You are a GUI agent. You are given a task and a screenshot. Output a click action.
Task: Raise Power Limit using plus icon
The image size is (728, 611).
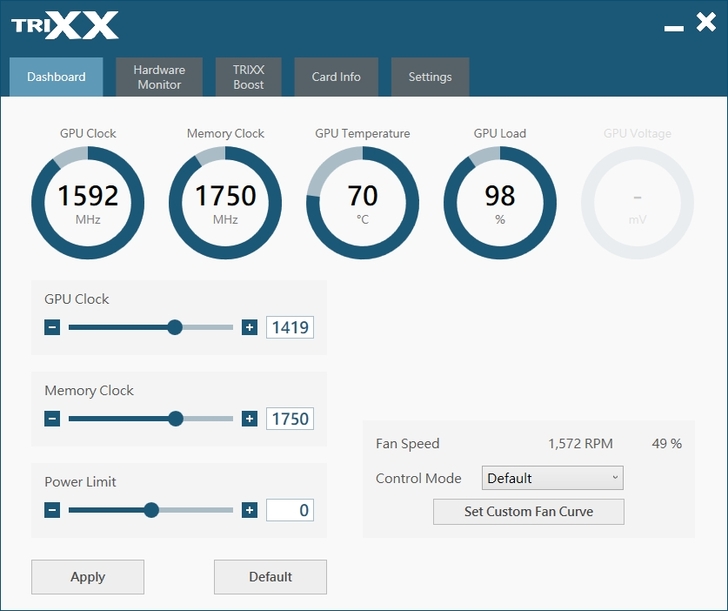point(250,510)
